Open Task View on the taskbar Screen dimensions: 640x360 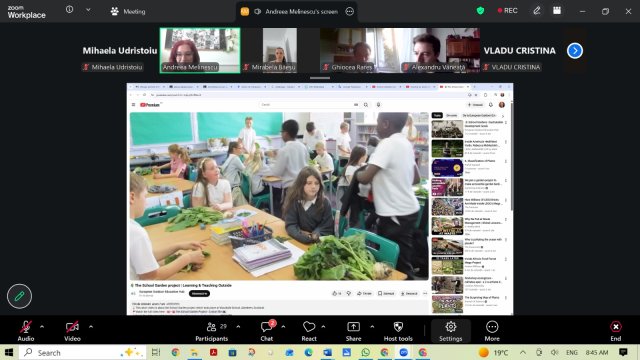(156, 352)
